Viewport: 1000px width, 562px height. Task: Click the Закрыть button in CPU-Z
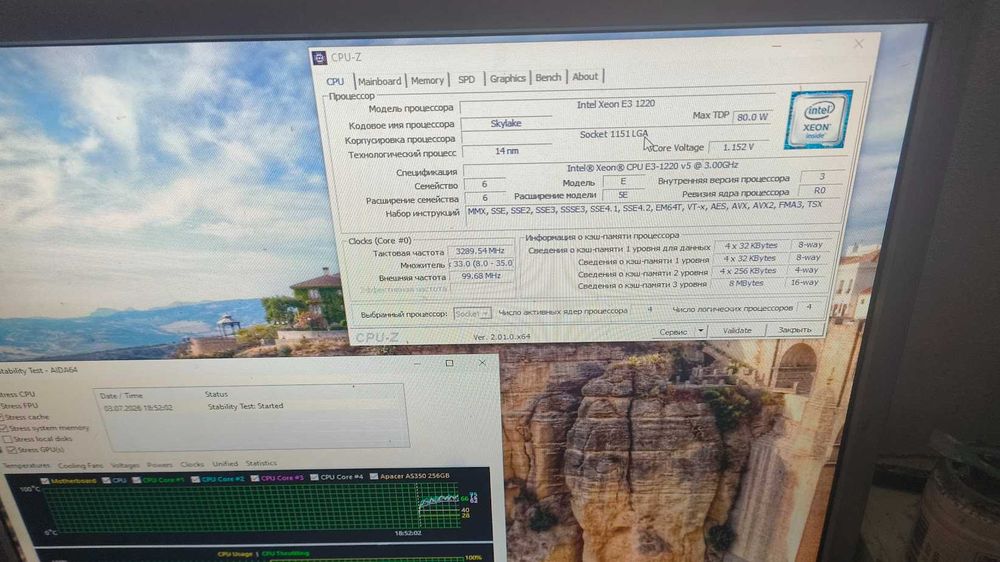coord(794,330)
